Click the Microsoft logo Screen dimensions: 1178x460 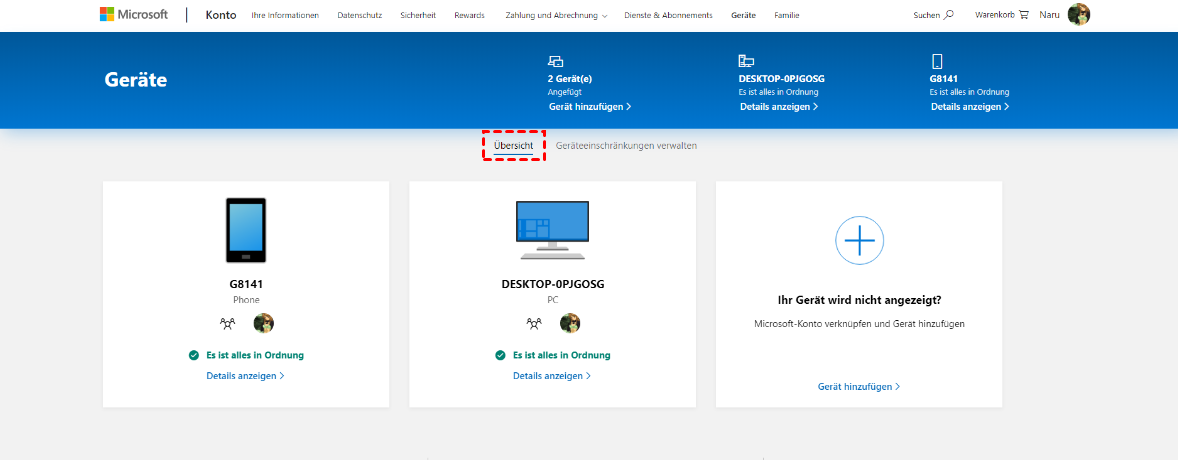tap(134, 15)
